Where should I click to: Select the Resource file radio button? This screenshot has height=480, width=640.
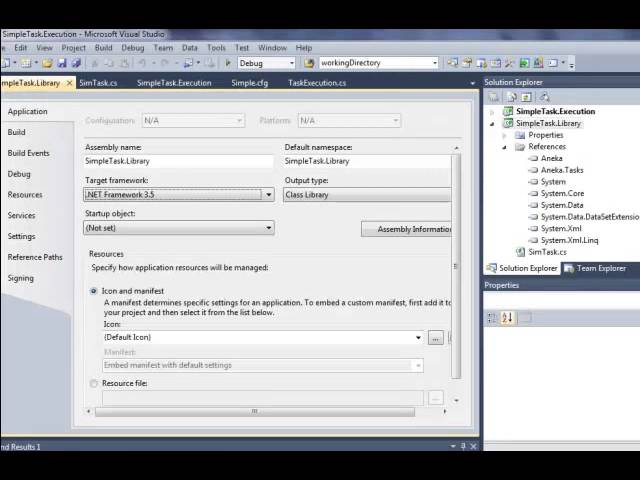coord(93,383)
